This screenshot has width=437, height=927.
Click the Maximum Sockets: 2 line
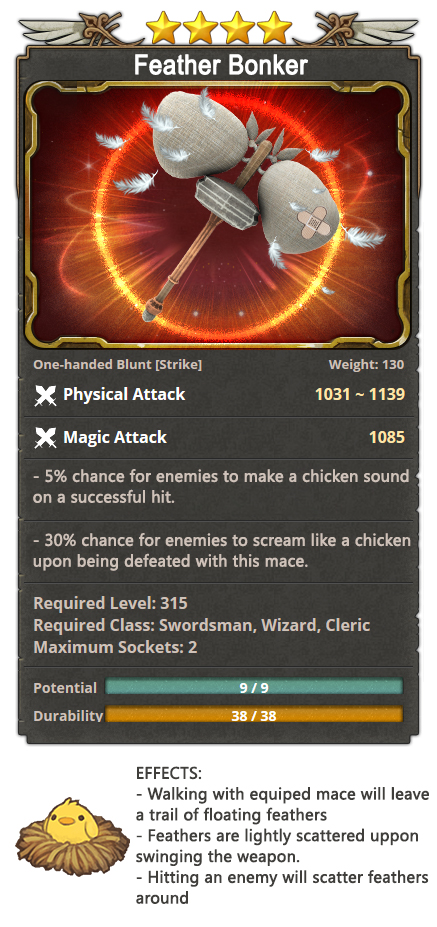115,647
